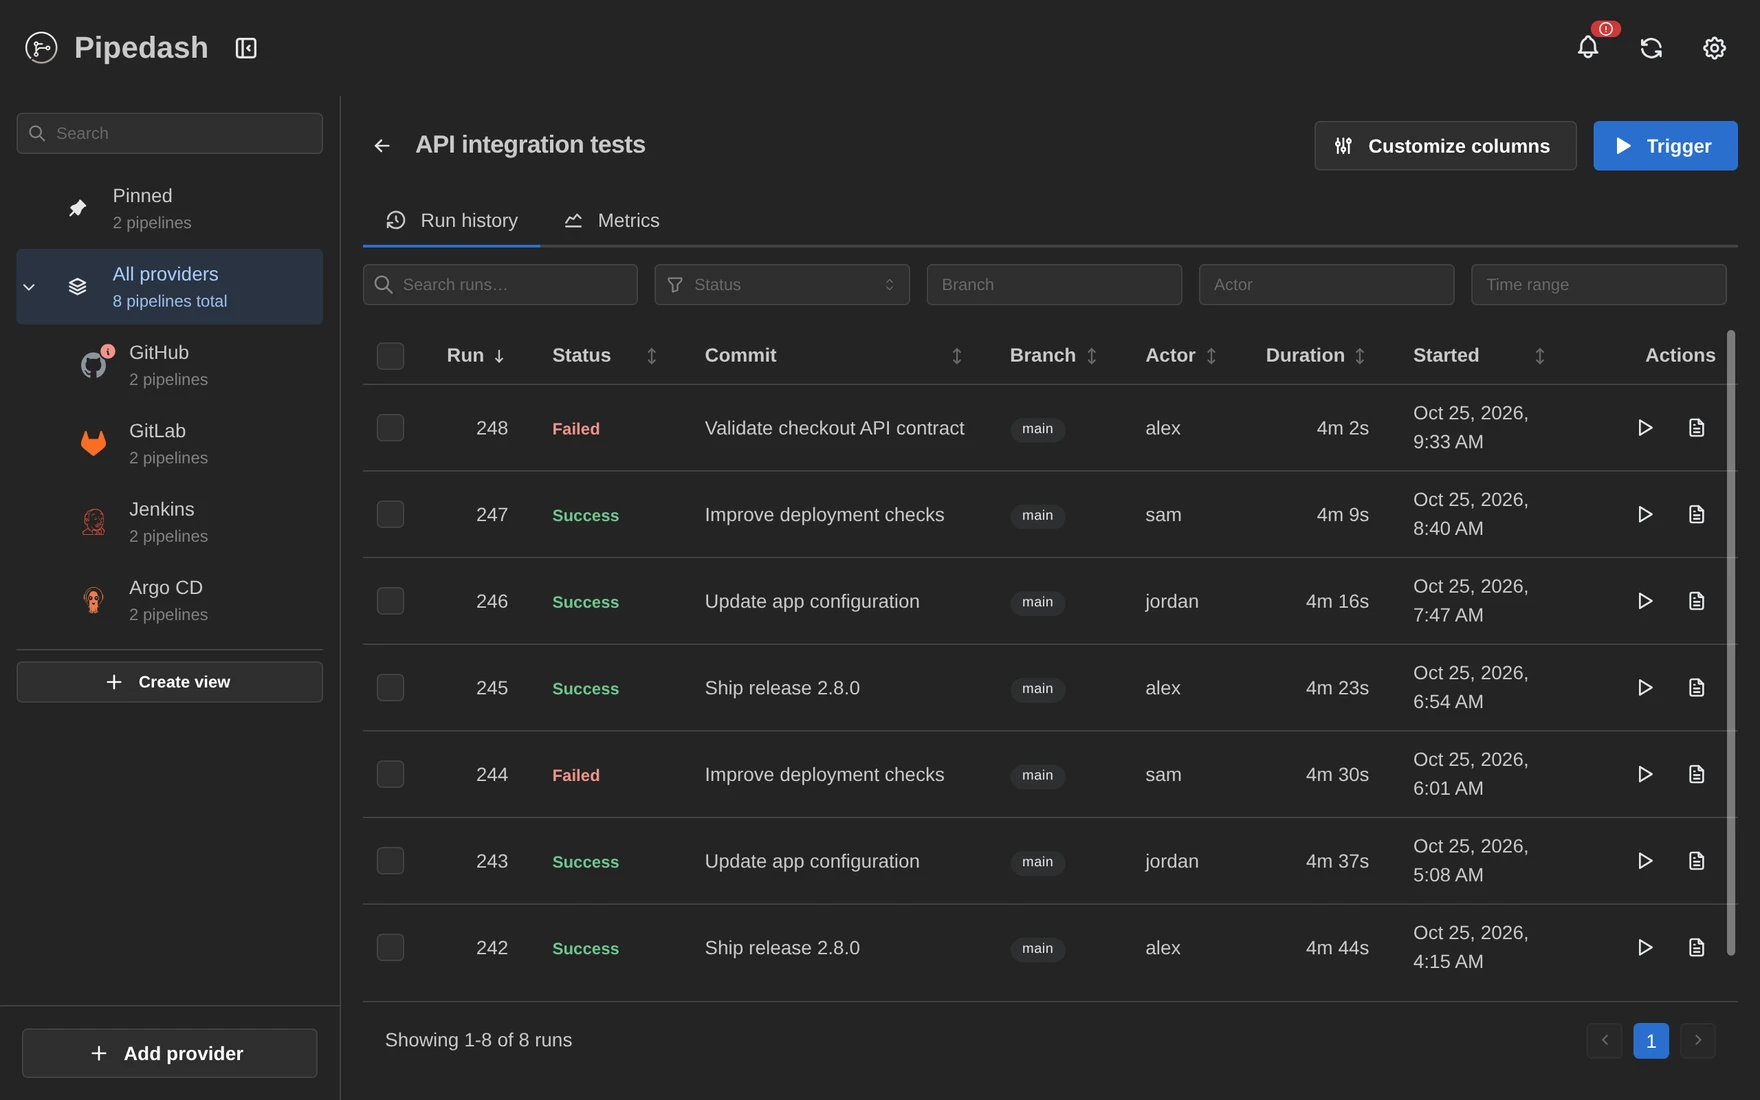This screenshot has width=1760, height=1100.
Task: View logs for run 248
Action: tap(1696, 428)
